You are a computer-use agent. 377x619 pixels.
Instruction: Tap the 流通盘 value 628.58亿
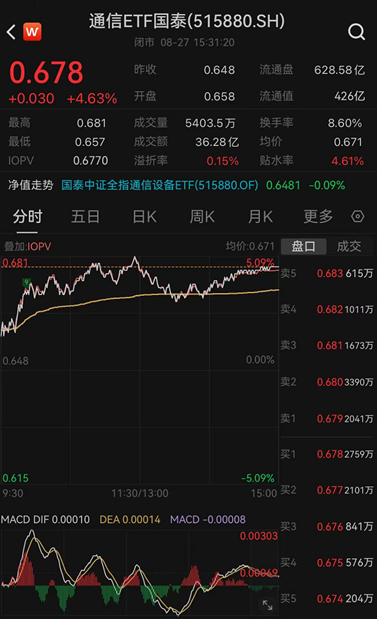click(x=339, y=70)
